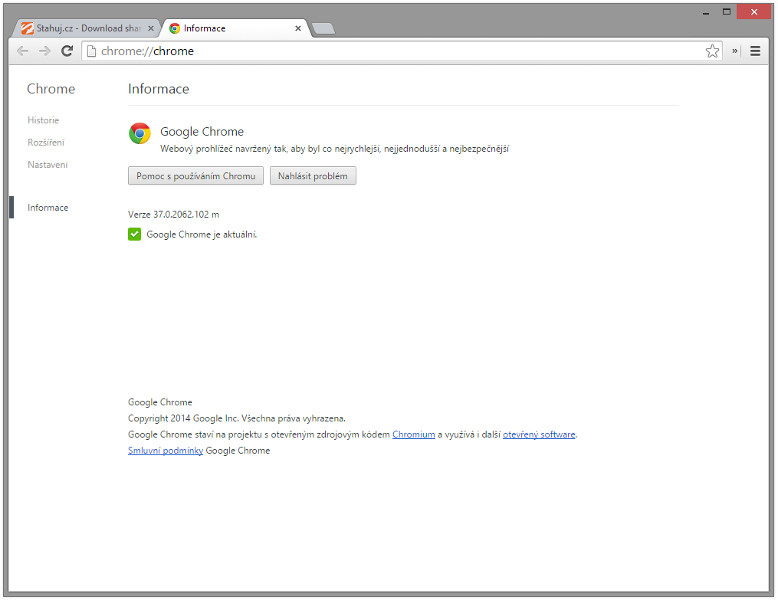This screenshot has width=778, height=600.
Task: Click the Stahuj.cz tab favicon
Action: pyautogui.click(x=27, y=28)
